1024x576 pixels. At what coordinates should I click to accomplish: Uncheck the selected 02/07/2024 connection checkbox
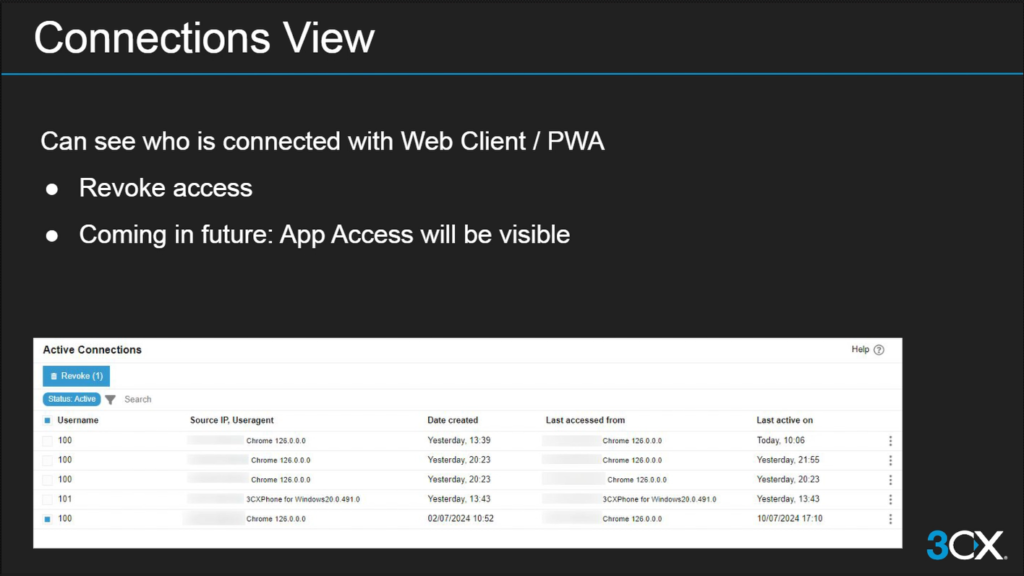47,519
